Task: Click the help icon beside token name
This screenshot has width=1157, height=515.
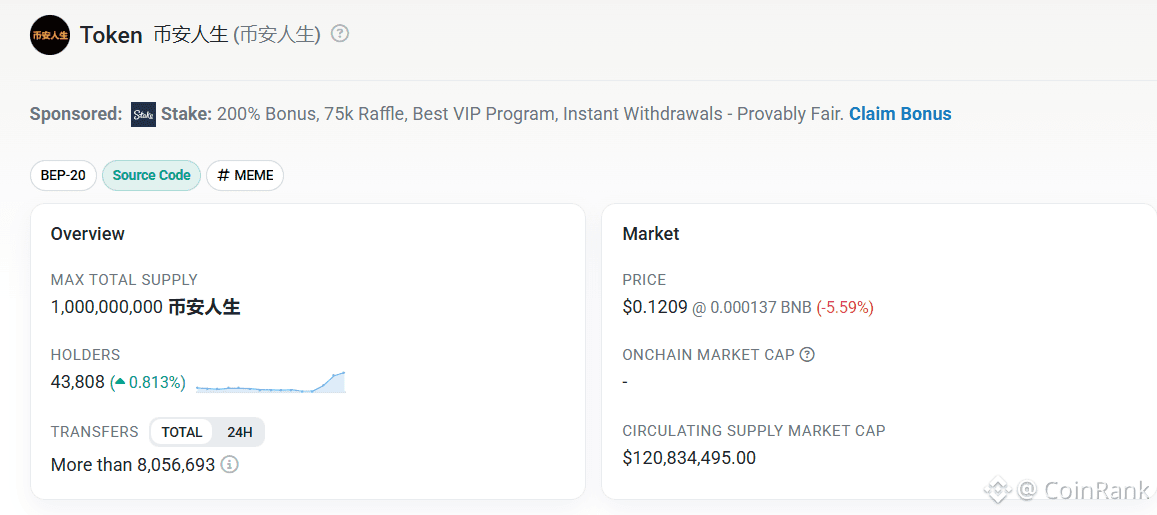Action: point(340,33)
